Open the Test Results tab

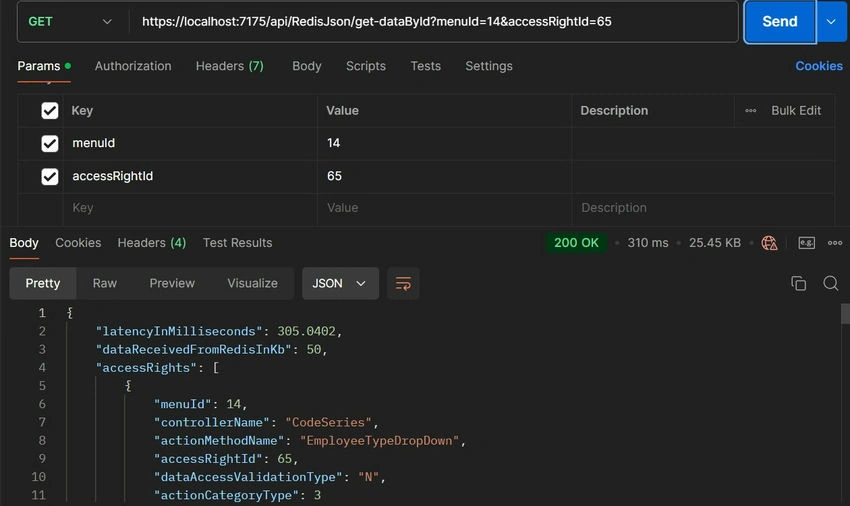coord(237,243)
